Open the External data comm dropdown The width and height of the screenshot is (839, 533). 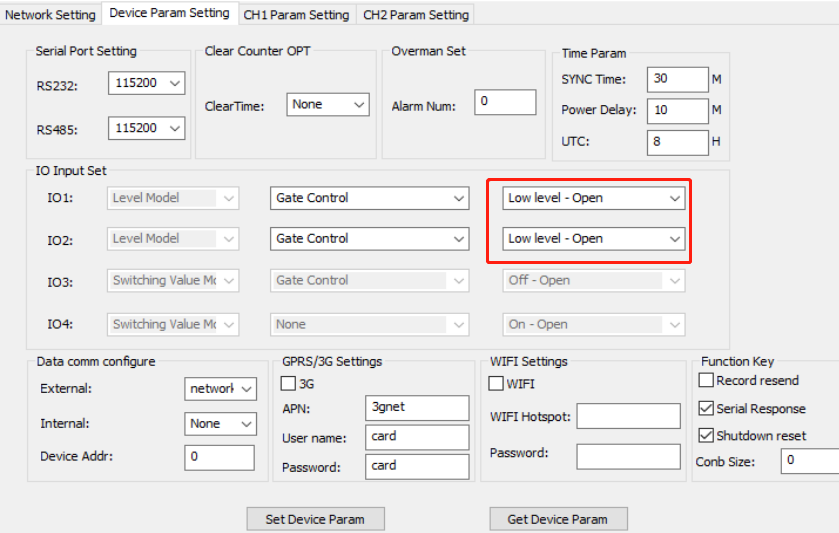pyautogui.click(x=220, y=389)
